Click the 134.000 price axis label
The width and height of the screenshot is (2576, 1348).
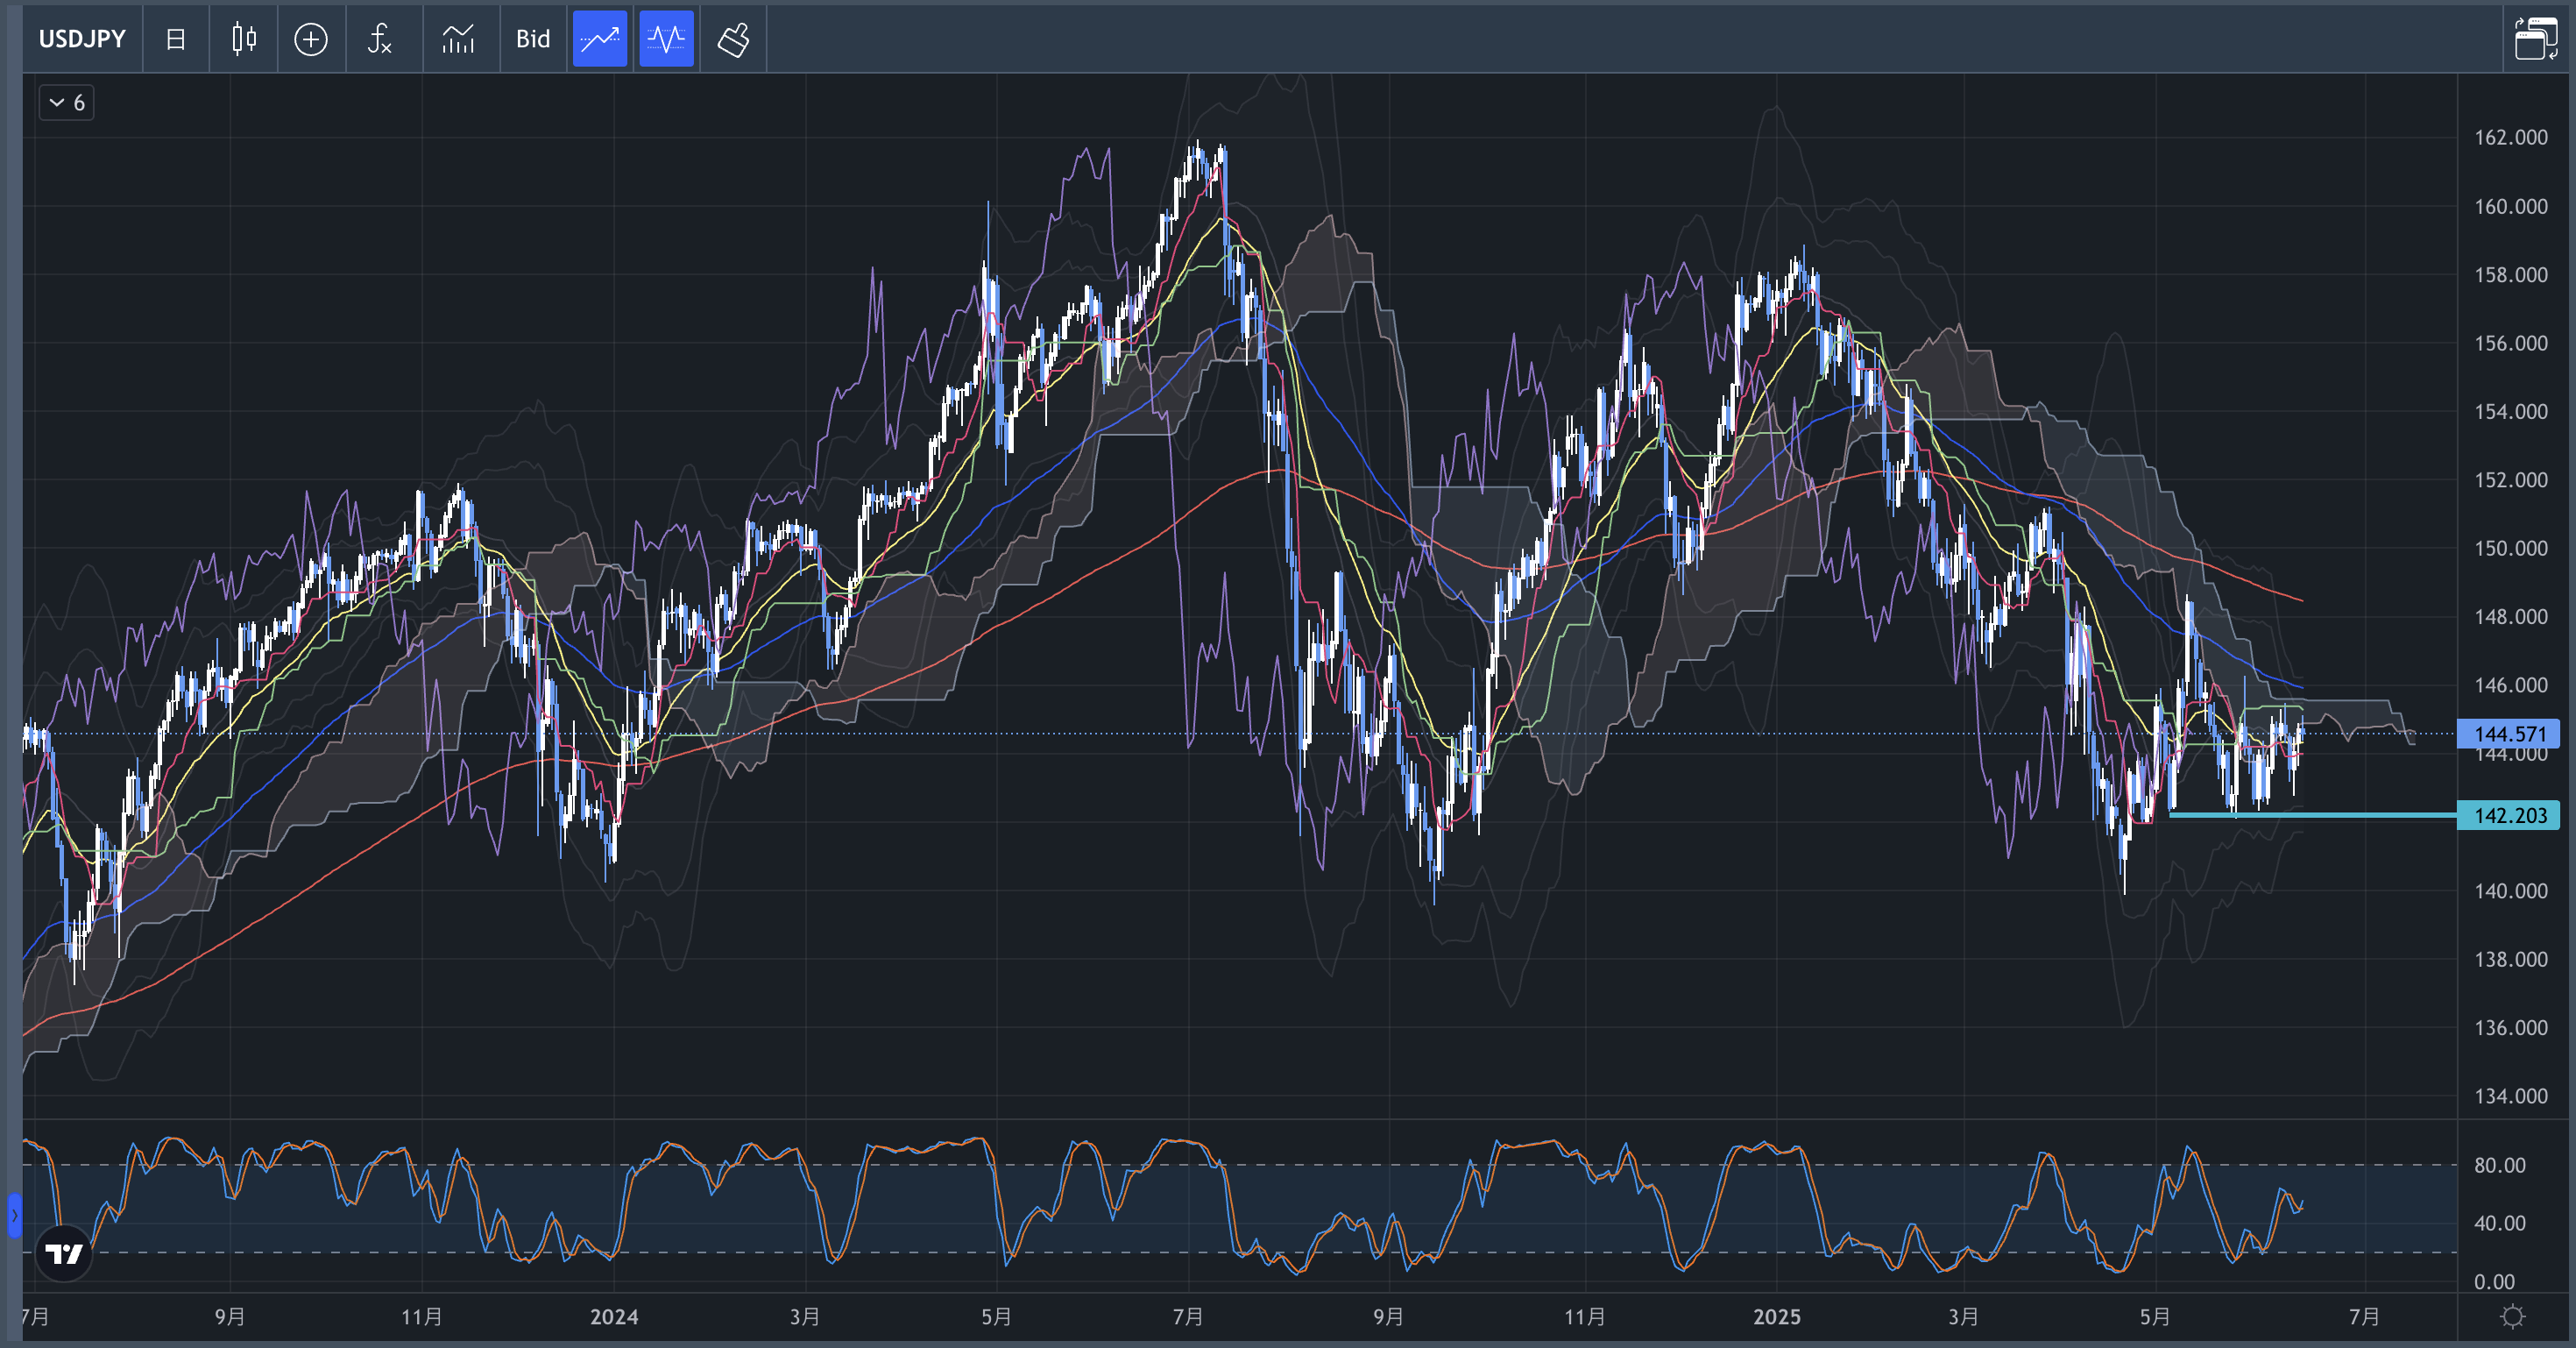[2511, 1096]
